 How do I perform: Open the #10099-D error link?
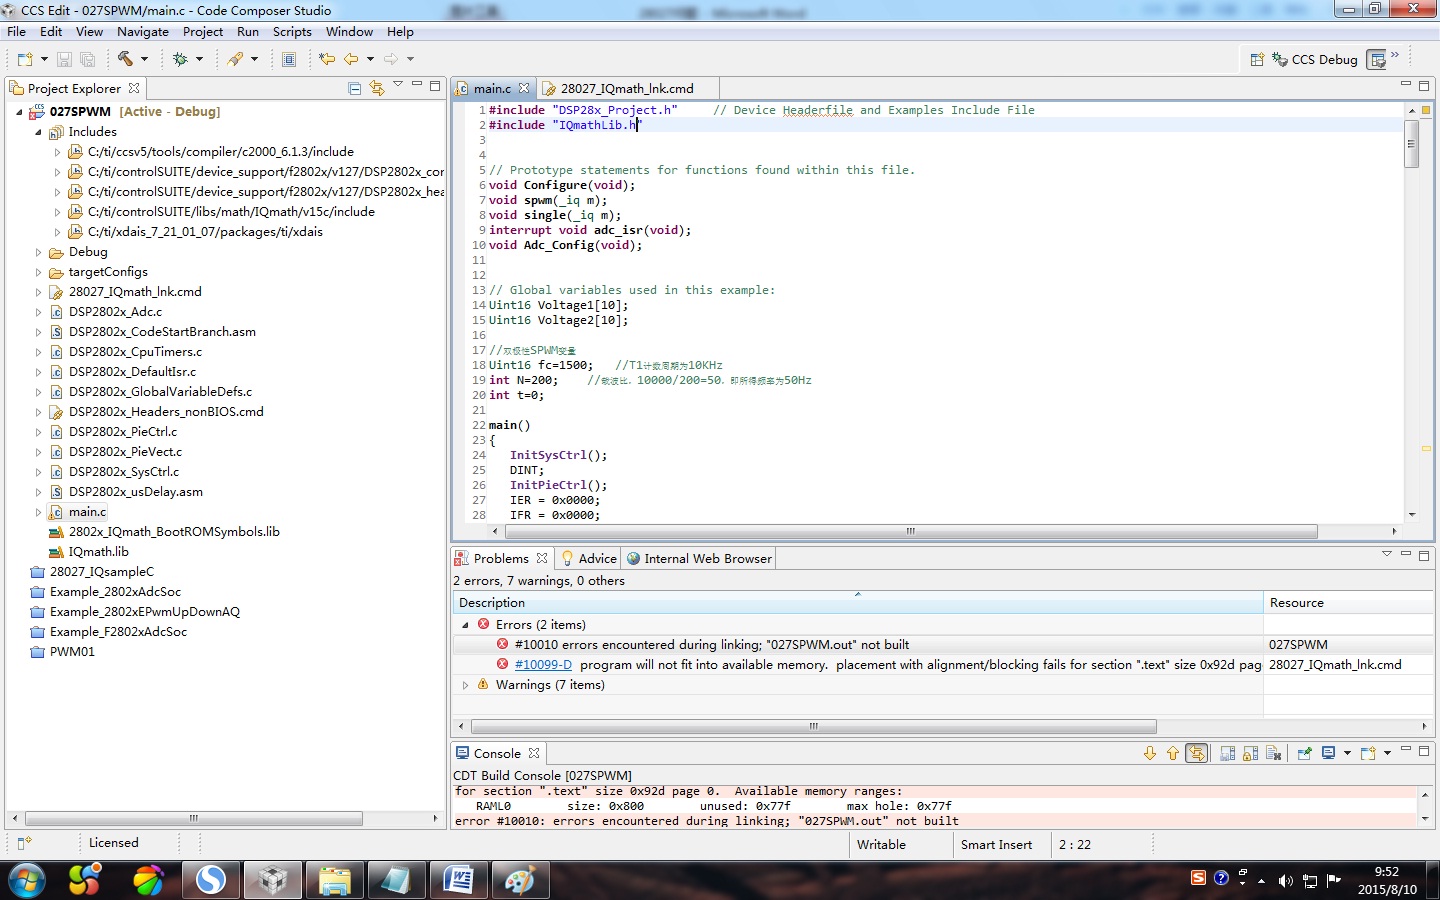[x=543, y=665]
